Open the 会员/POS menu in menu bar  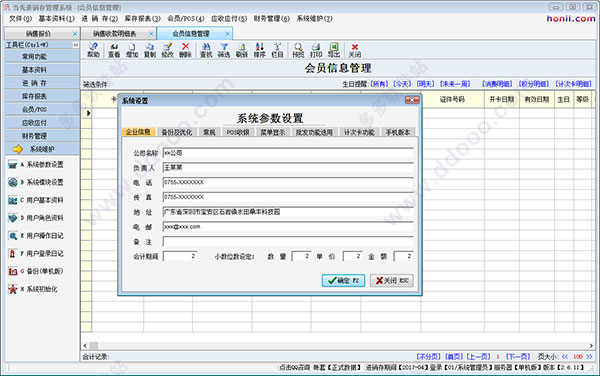pos(186,18)
